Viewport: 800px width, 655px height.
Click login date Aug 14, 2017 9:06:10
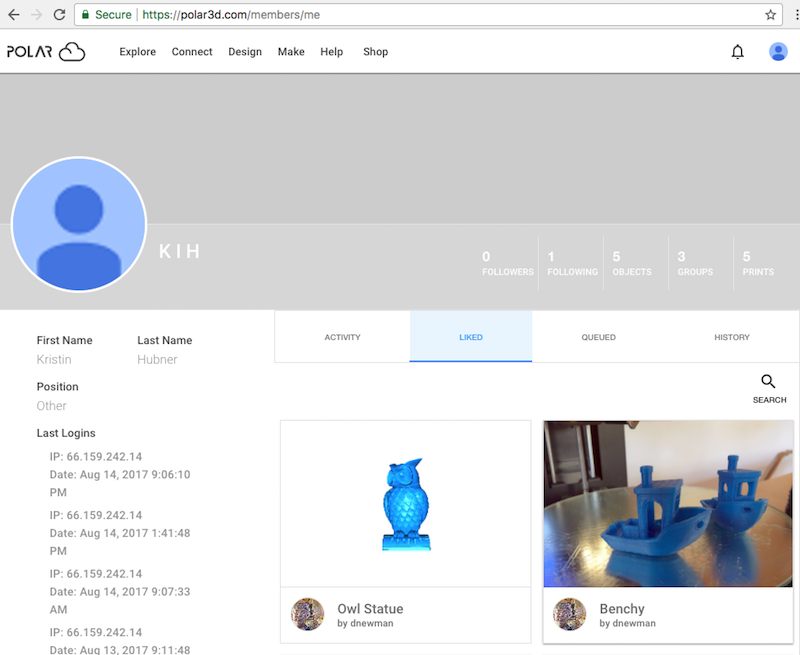(x=120, y=483)
